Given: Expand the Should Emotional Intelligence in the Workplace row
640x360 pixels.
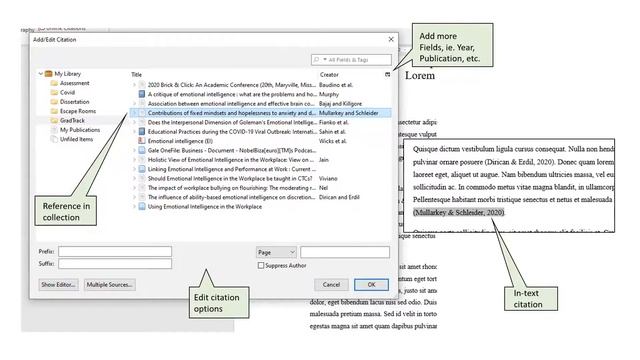Looking at the screenshot, I should 134,178.
